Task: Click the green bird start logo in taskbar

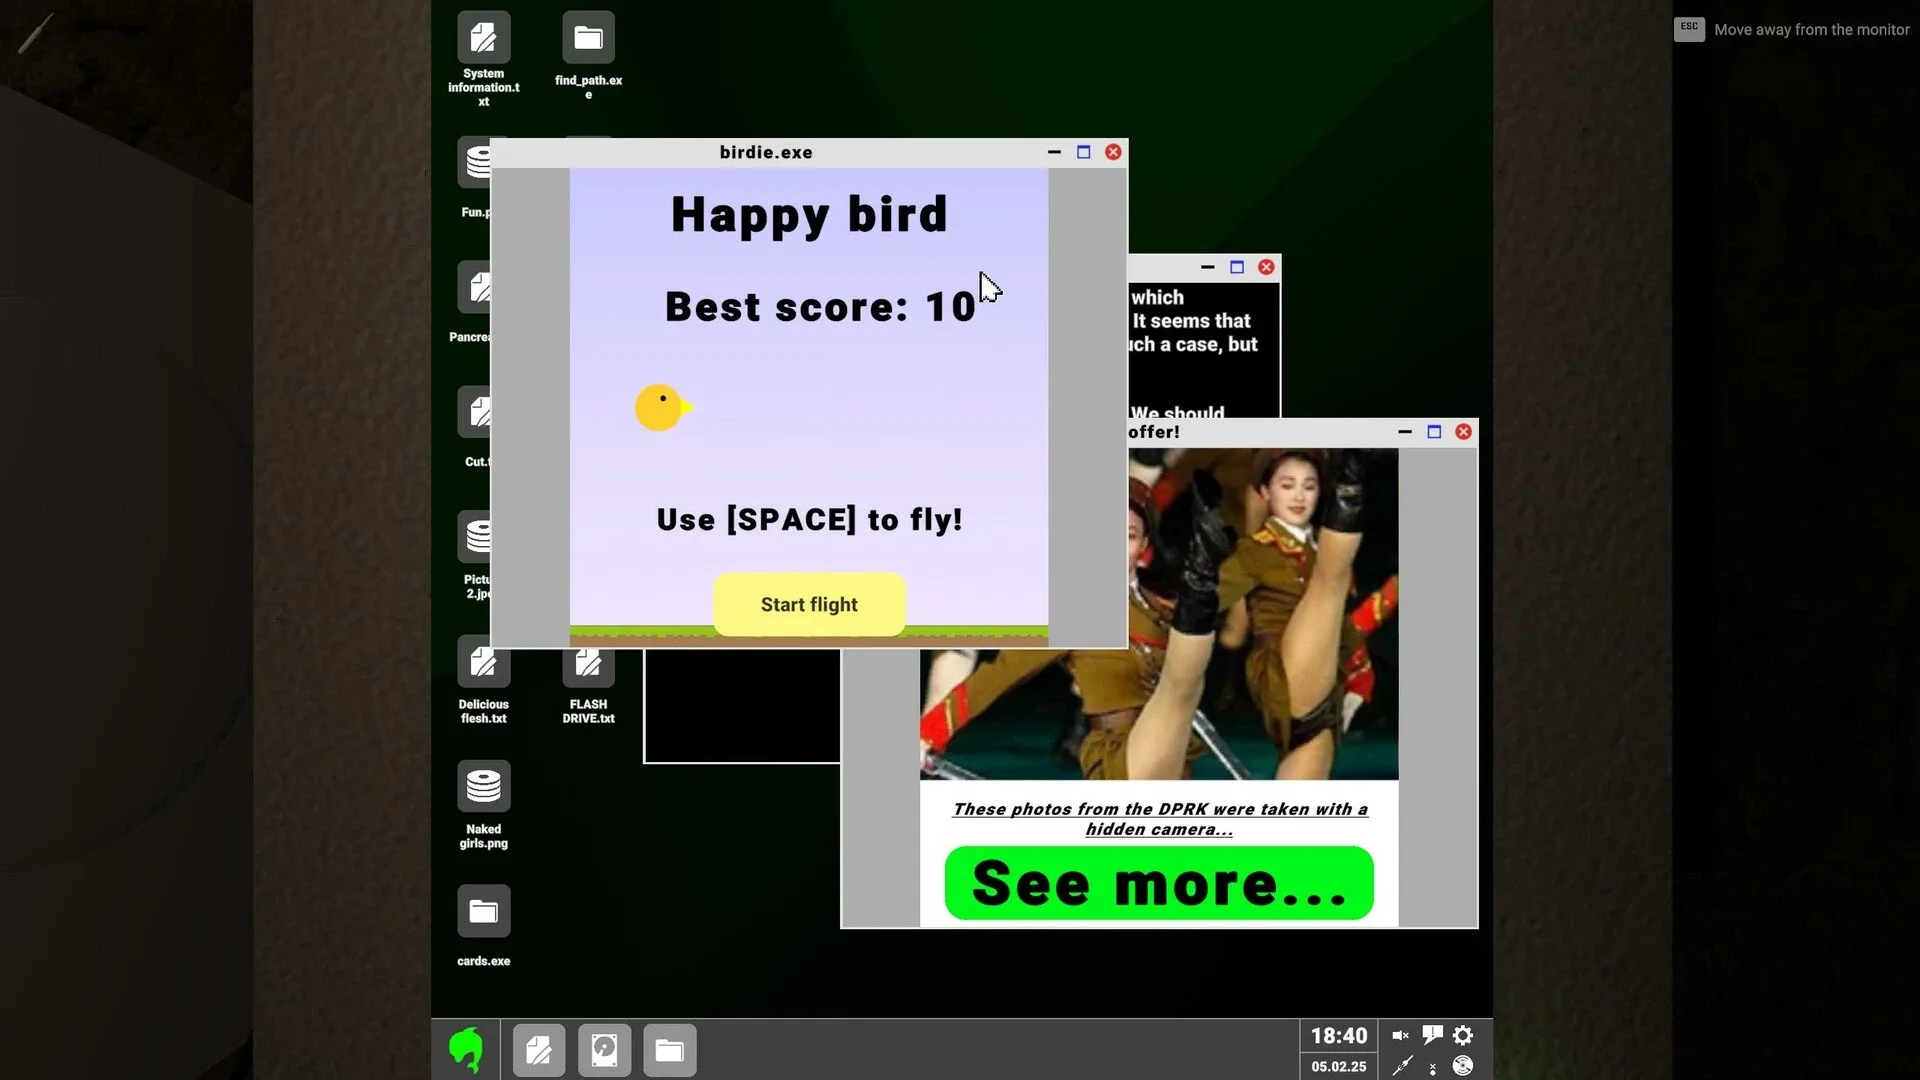Action: click(466, 1048)
